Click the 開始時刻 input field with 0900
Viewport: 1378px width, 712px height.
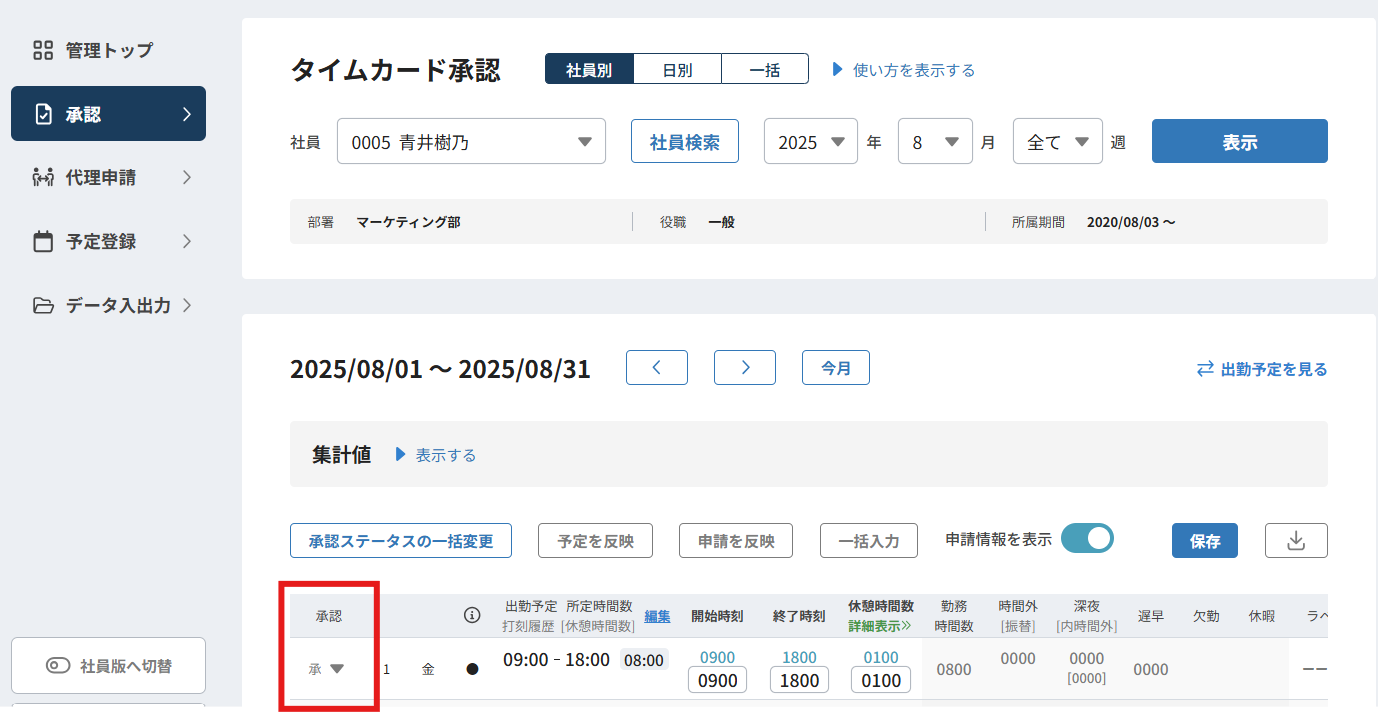click(717, 681)
